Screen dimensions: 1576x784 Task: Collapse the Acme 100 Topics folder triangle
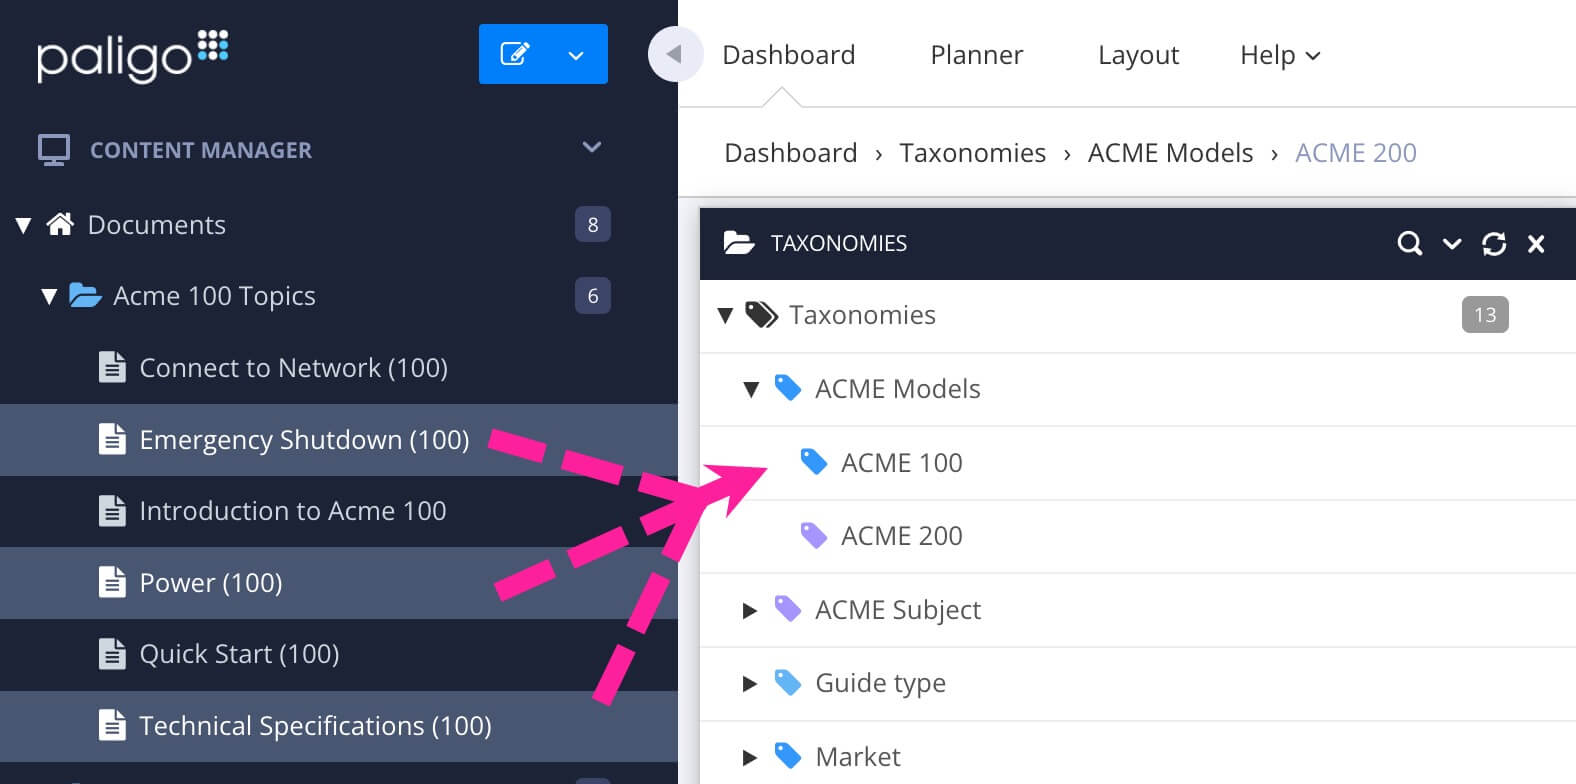[x=49, y=296]
